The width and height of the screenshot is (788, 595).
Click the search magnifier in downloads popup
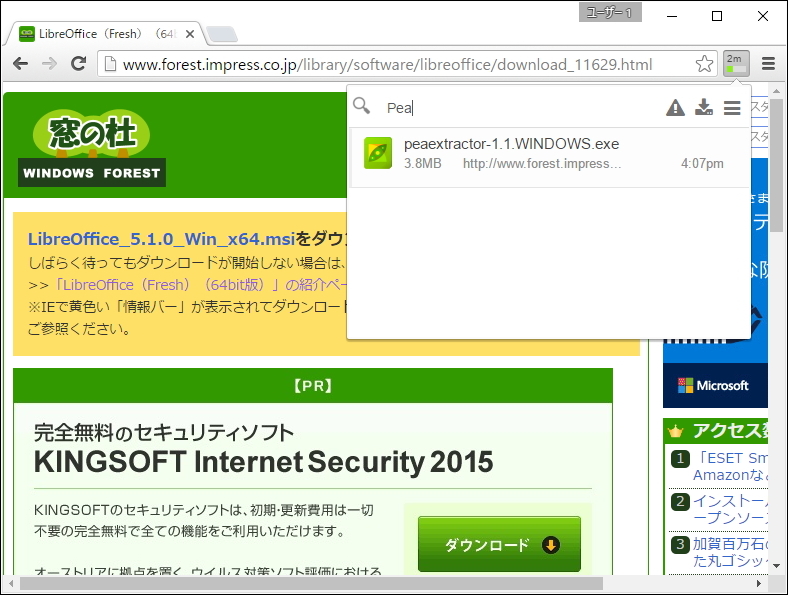[361, 106]
